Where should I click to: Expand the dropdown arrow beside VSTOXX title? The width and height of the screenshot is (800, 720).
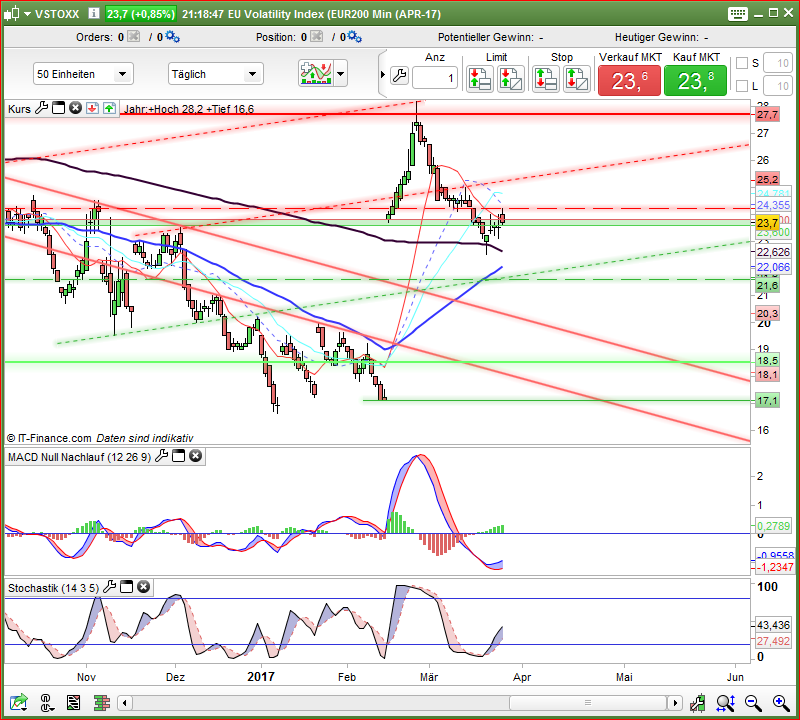click(x=28, y=14)
